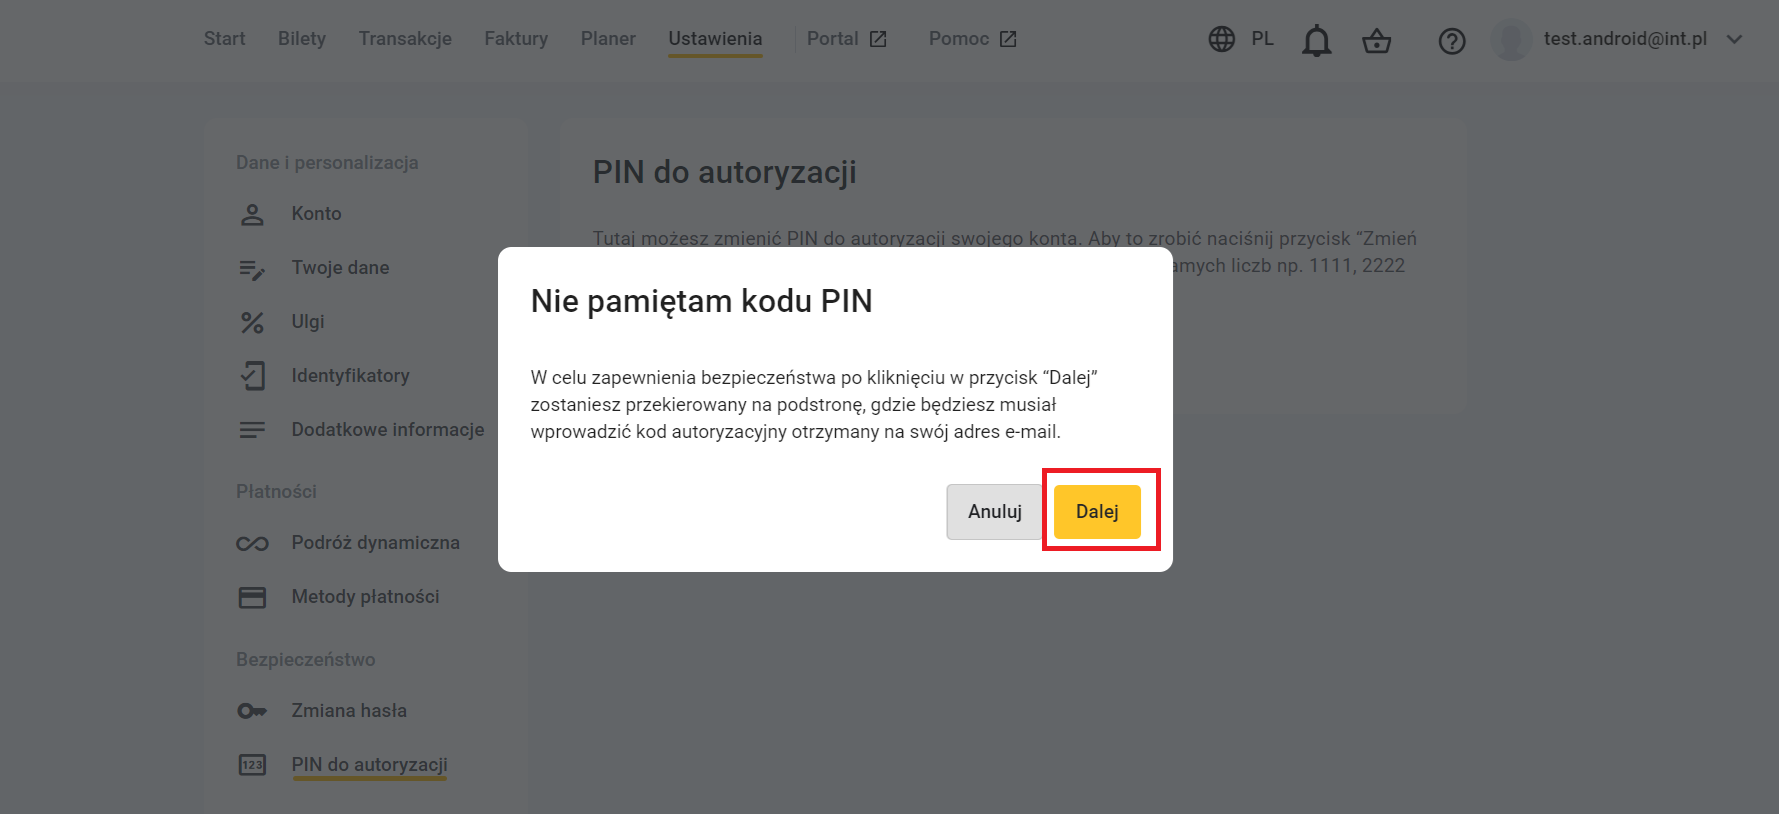Open the Faktury menu item
Viewport: 1779px width, 814px height.
click(x=516, y=39)
